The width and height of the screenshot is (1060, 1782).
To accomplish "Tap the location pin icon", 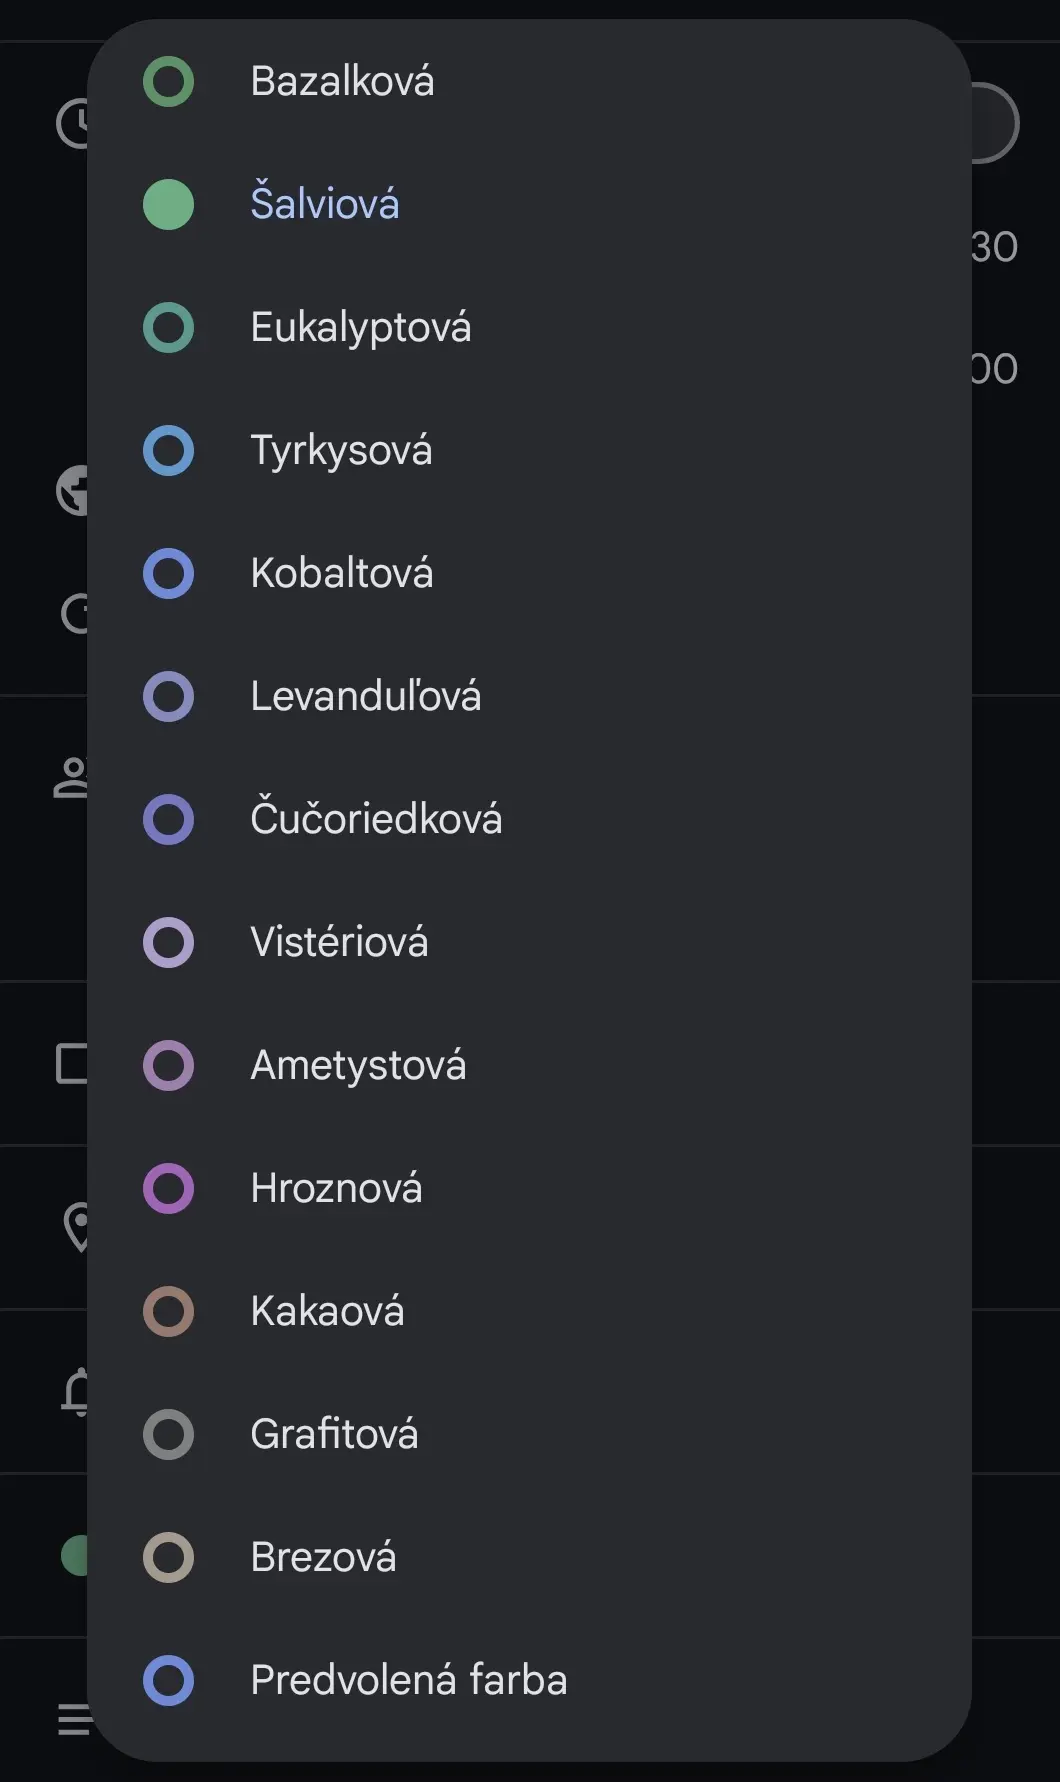I will (x=75, y=1227).
